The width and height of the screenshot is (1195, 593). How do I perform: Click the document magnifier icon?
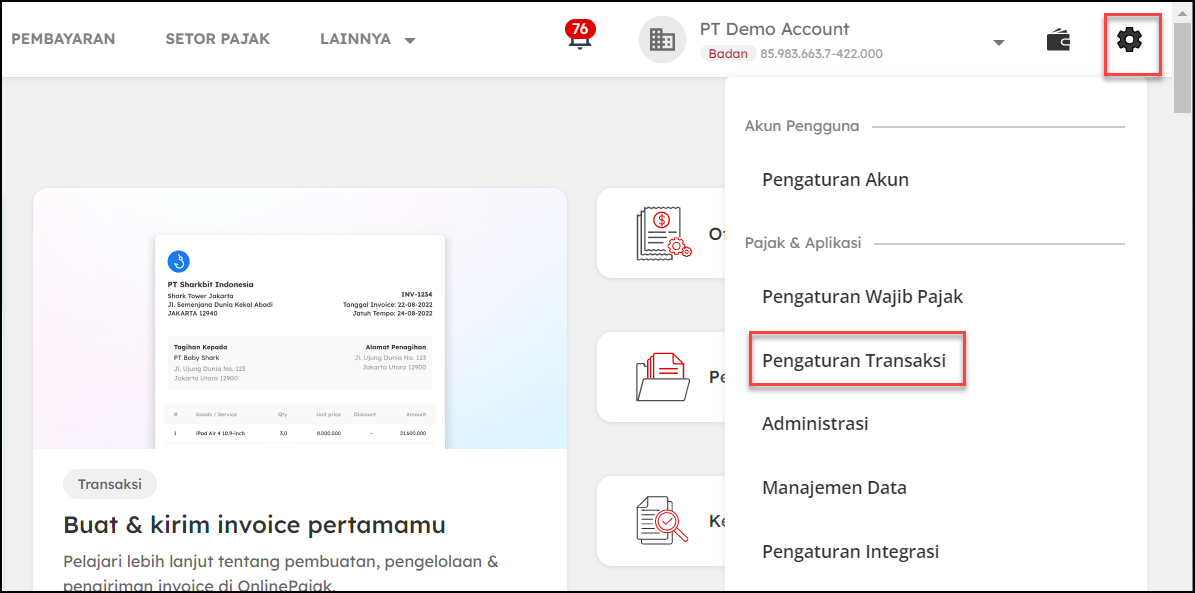click(x=663, y=521)
